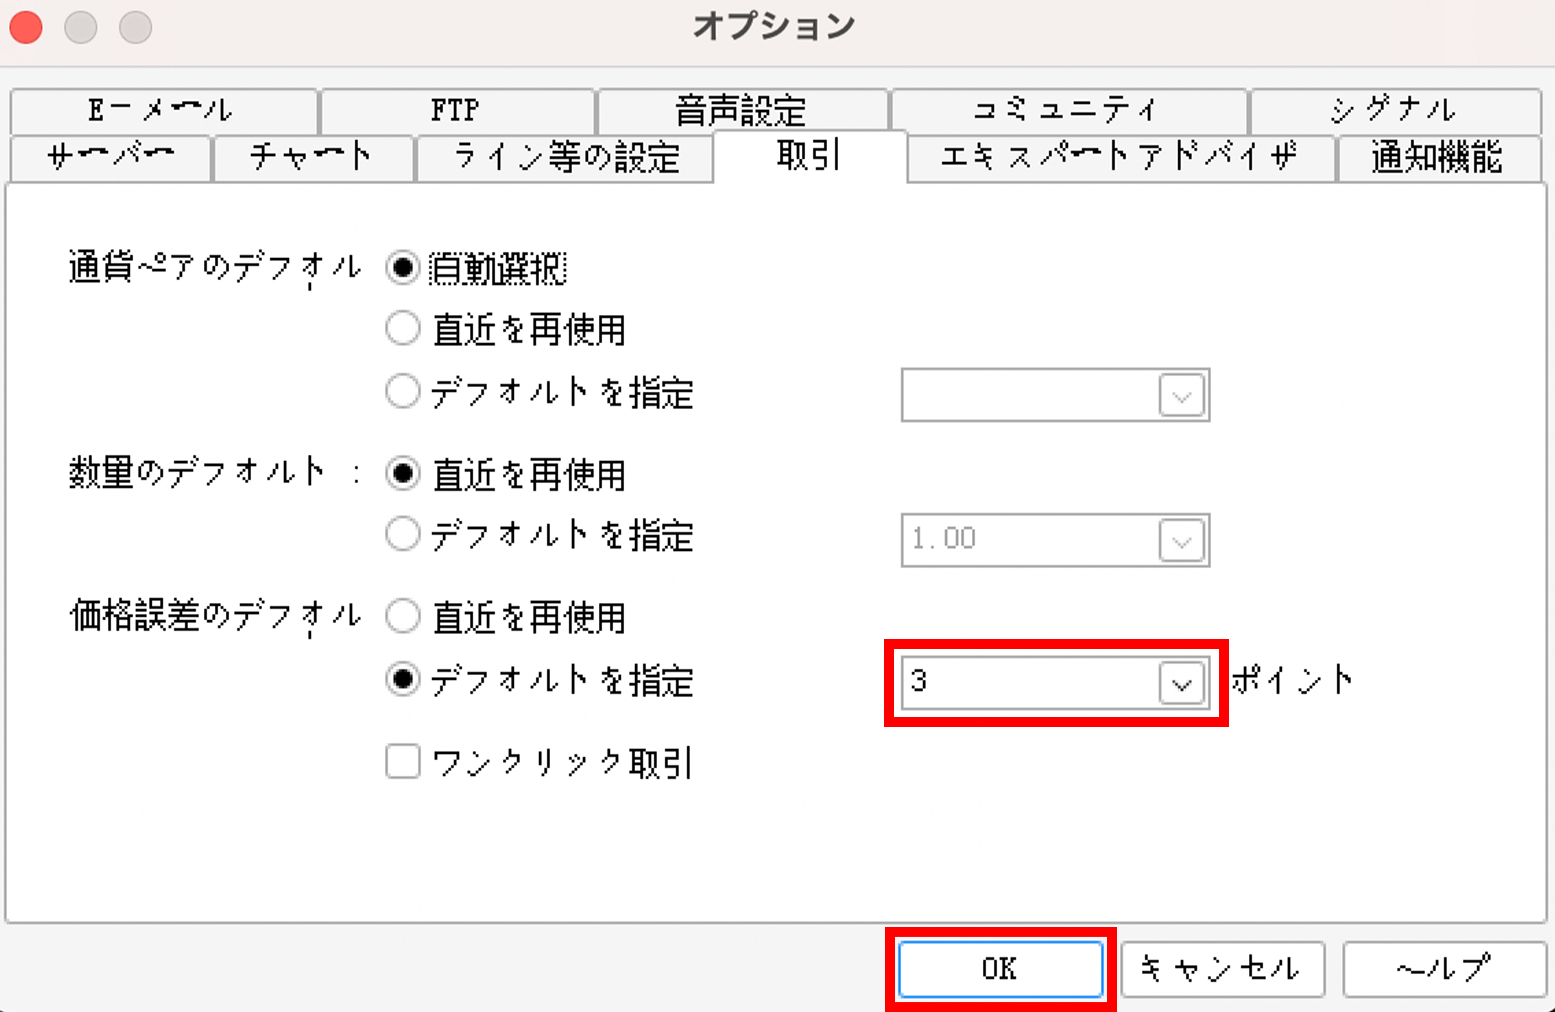
Task: Open the シグナル tab
Action: 1393,110
